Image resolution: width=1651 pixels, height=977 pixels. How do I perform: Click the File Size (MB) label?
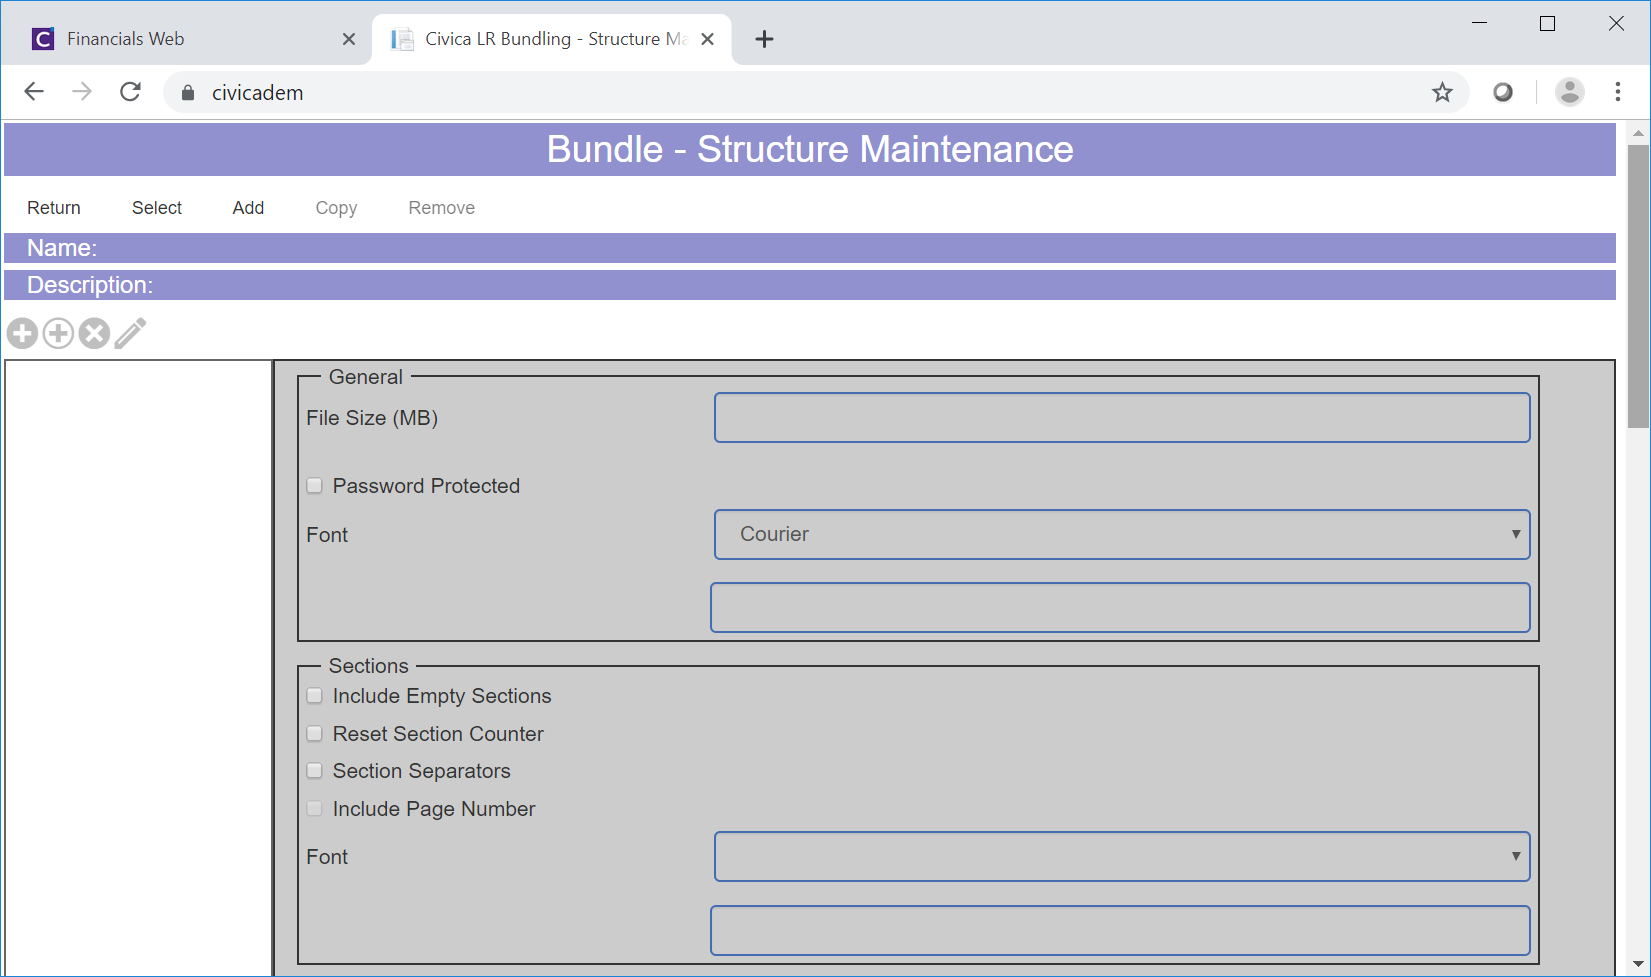(x=372, y=418)
